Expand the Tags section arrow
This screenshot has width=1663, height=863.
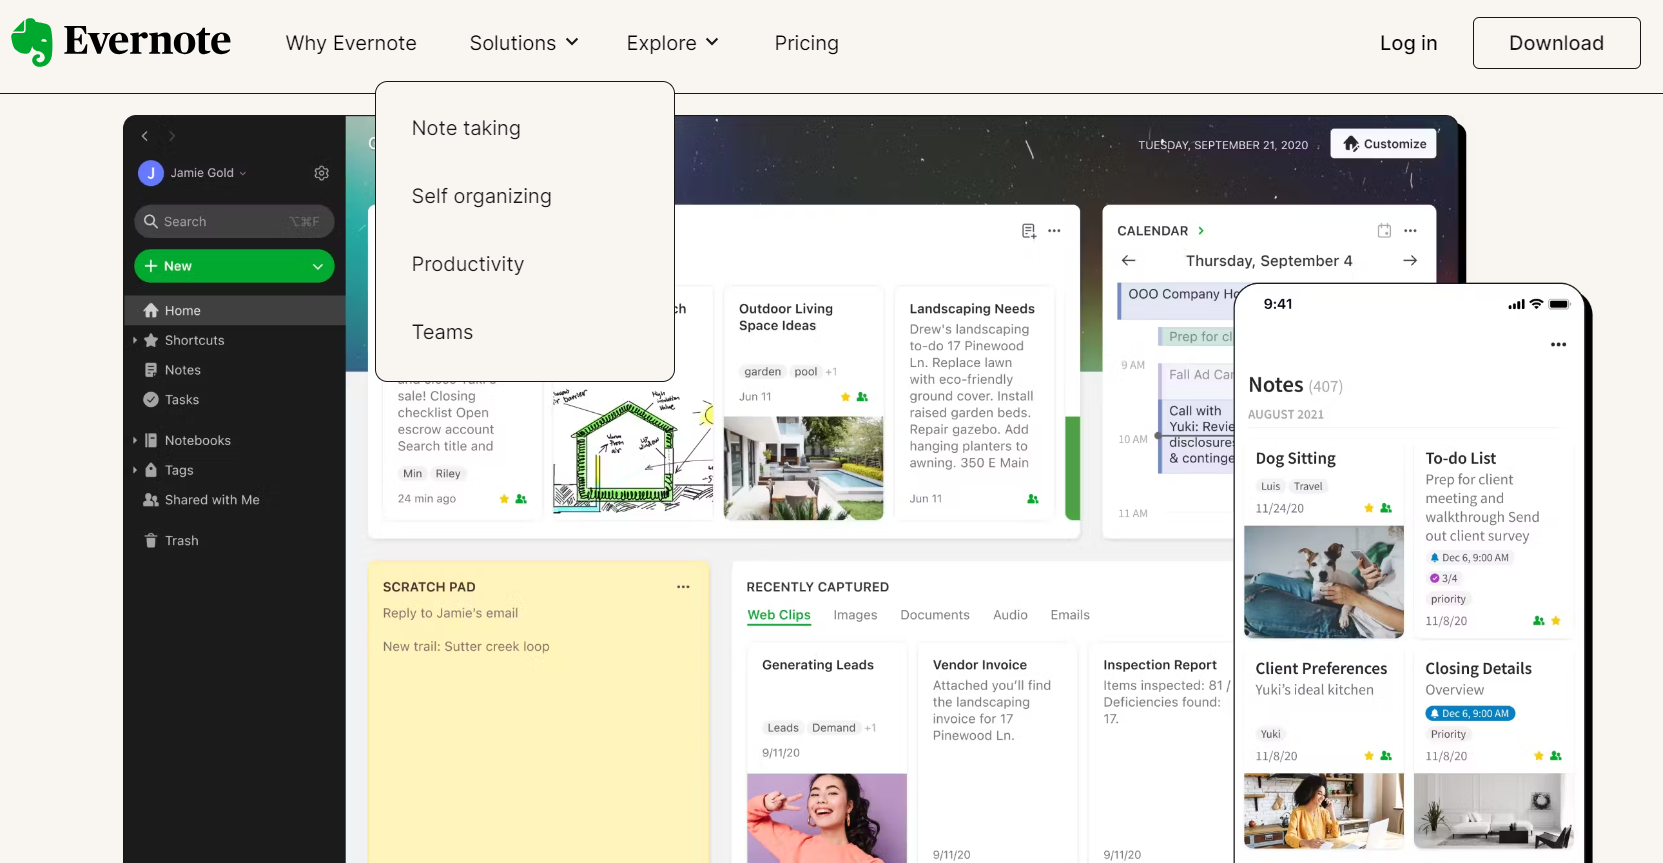[x=135, y=470]
